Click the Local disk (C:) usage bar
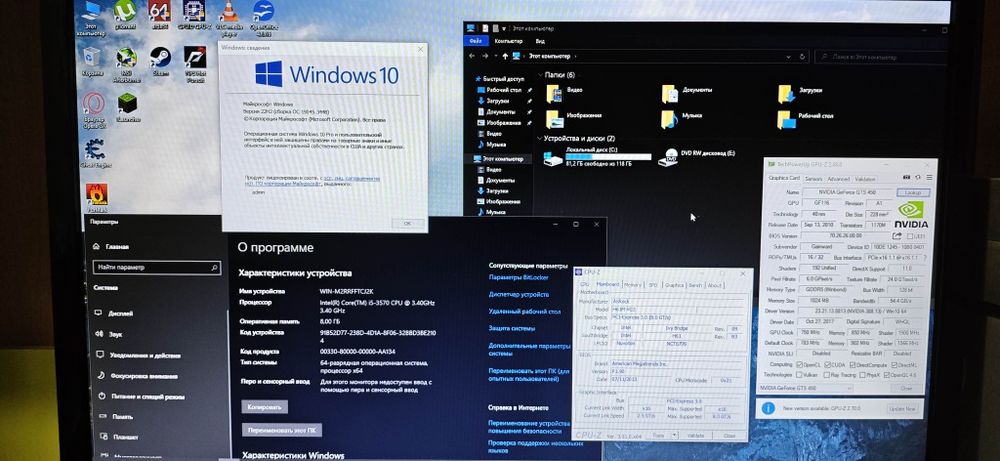The height and width of the screenshot is (461, 1000). (x=608, y=156)
